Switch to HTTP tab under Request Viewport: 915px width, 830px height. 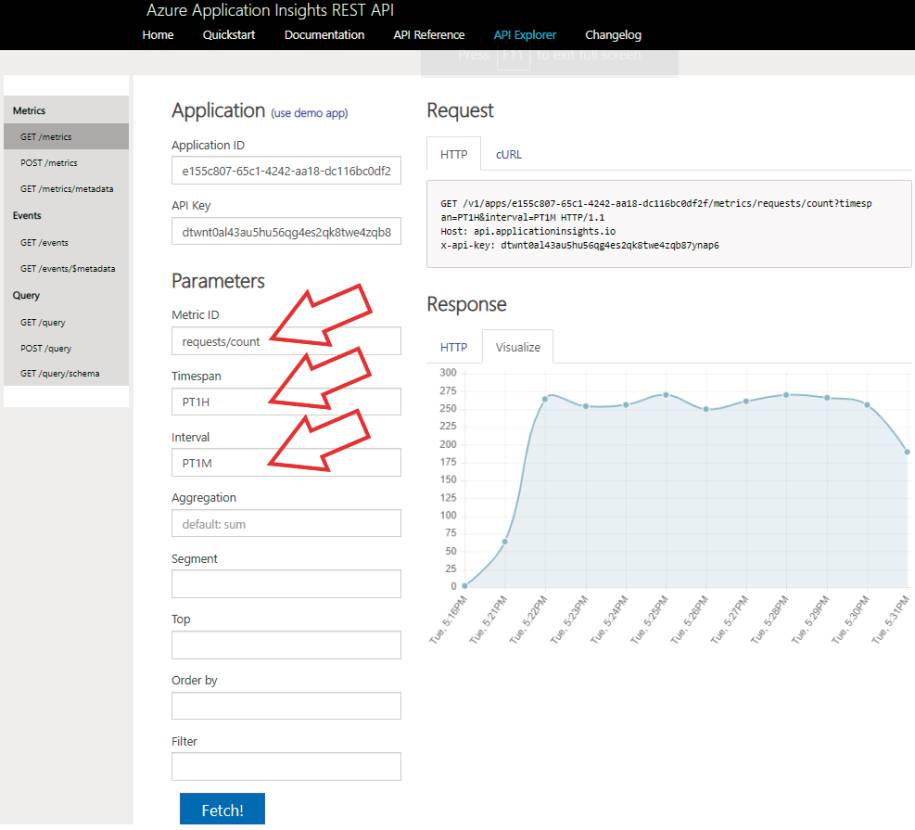(453, 154)
